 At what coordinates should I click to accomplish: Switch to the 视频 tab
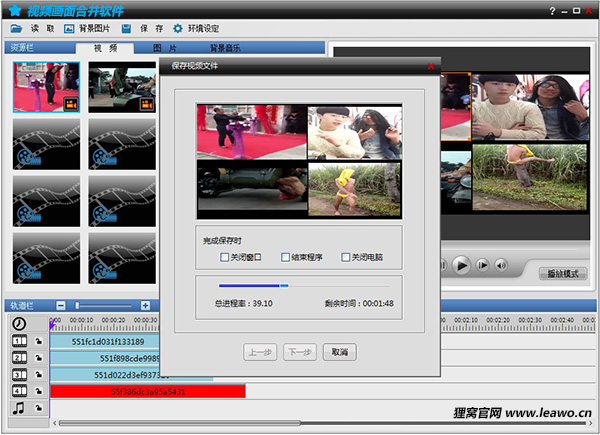(105, 48)
